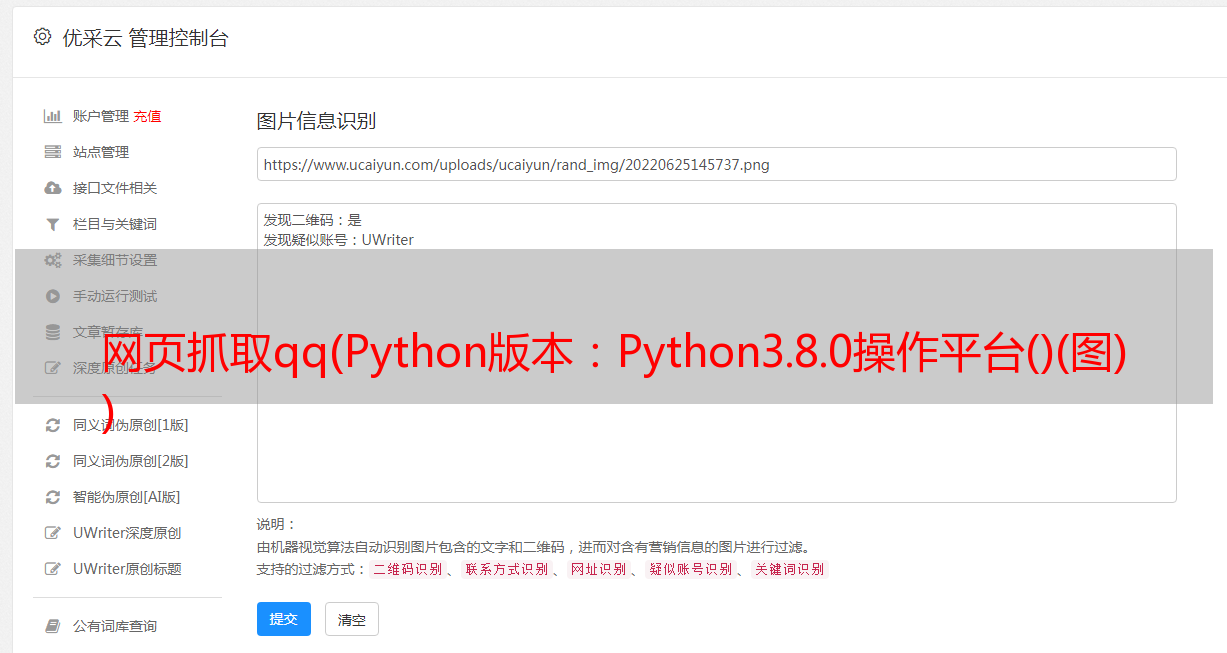Click the server icon for 站点管理
Screen dimensions: 1227x653
(x=53, y=152)
